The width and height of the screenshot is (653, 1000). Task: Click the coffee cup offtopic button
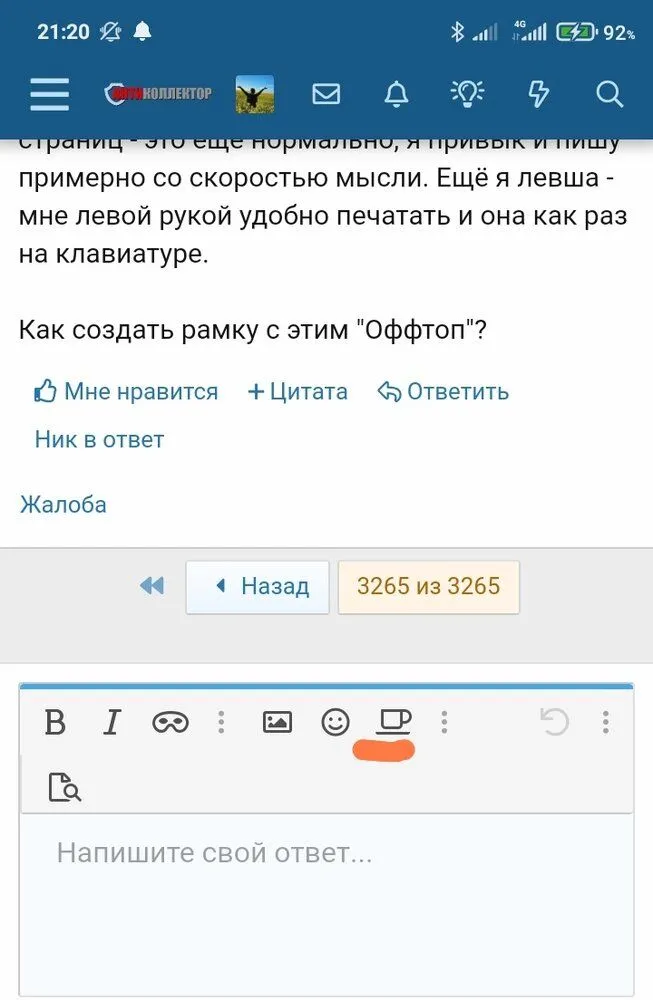coord(392,720)
